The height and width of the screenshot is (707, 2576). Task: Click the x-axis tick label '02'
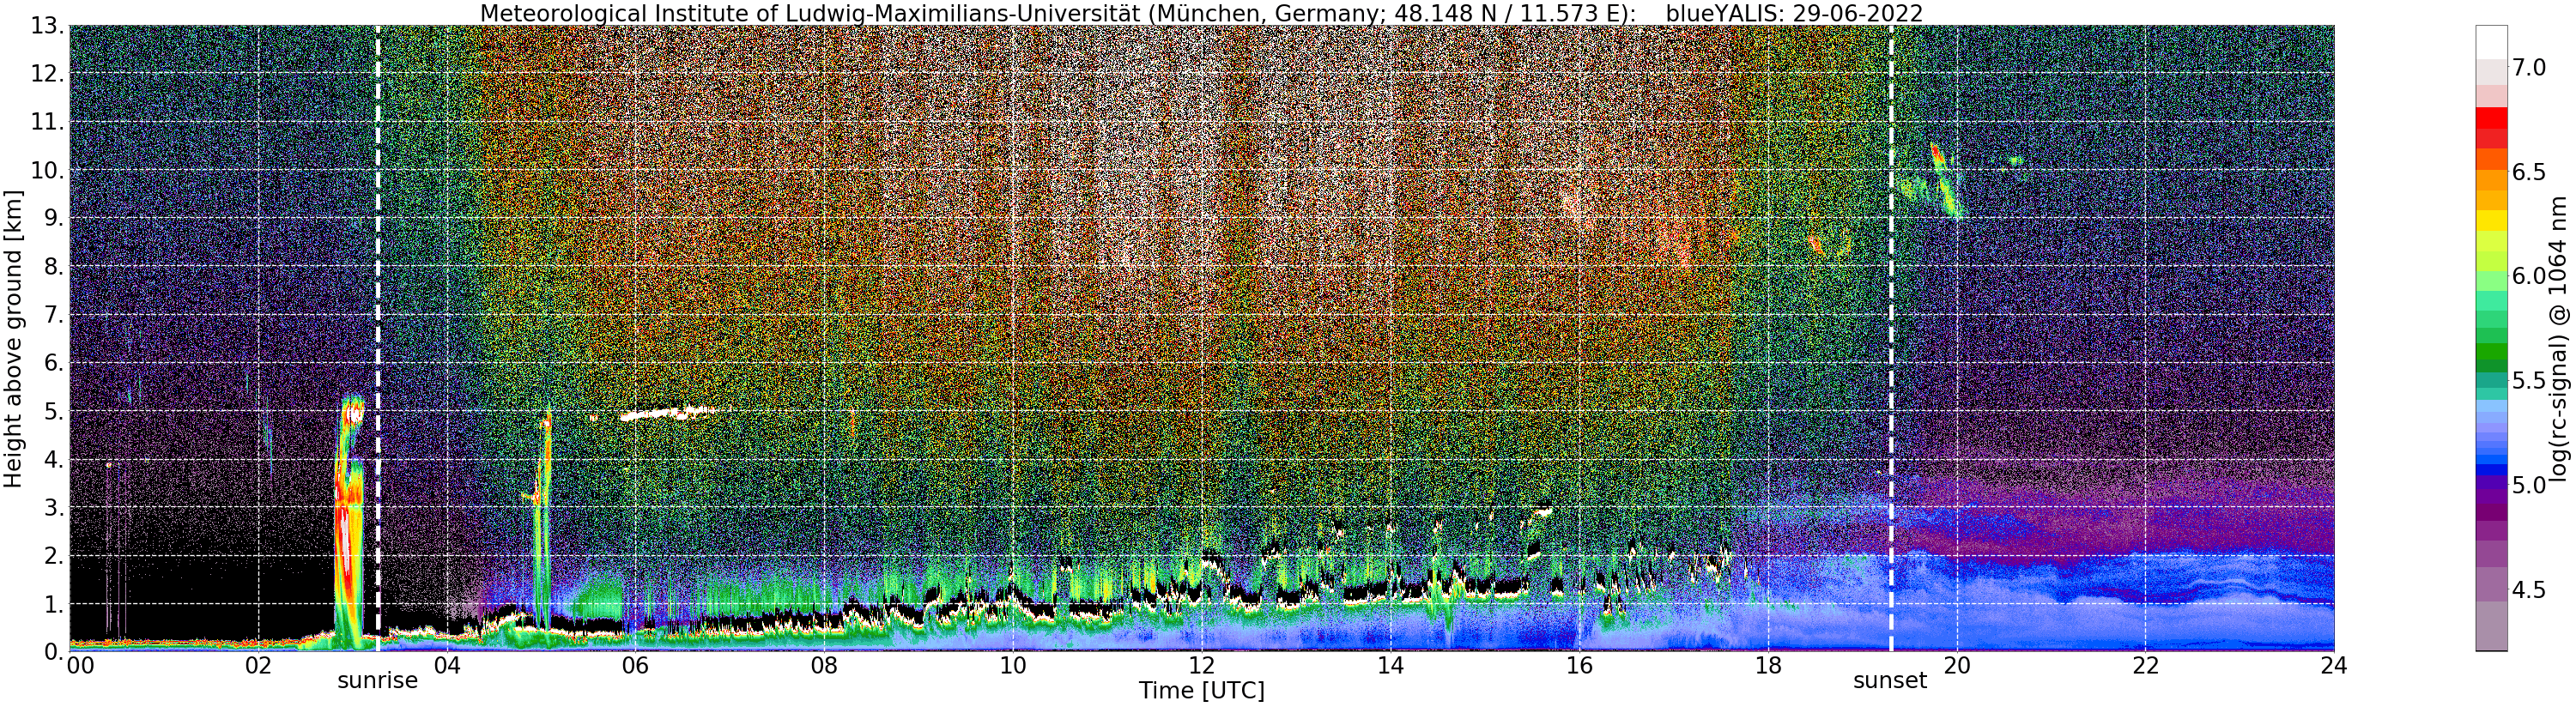tap(258, 665)
